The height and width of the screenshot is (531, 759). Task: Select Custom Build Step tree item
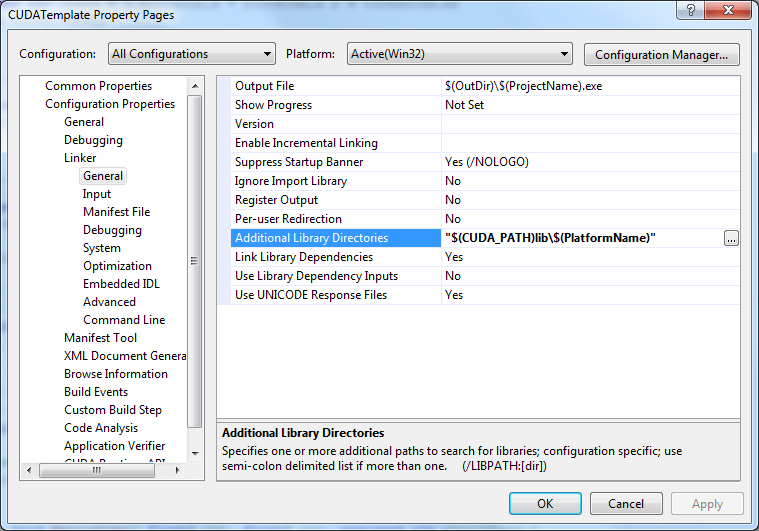tap(113, 410)
